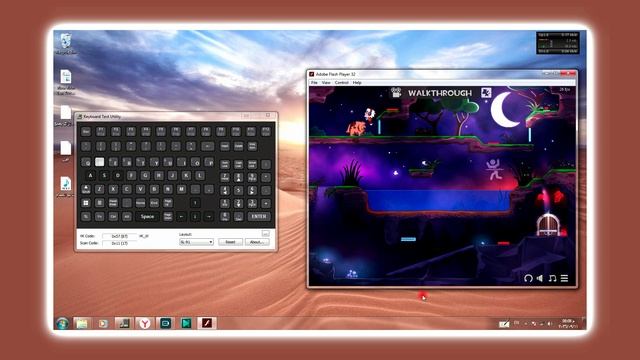The width and height of the screenshot is (640, 360).
Task: Expand the Layout dropdown in Keyboard Test Utility
Action: click(196, 242)
